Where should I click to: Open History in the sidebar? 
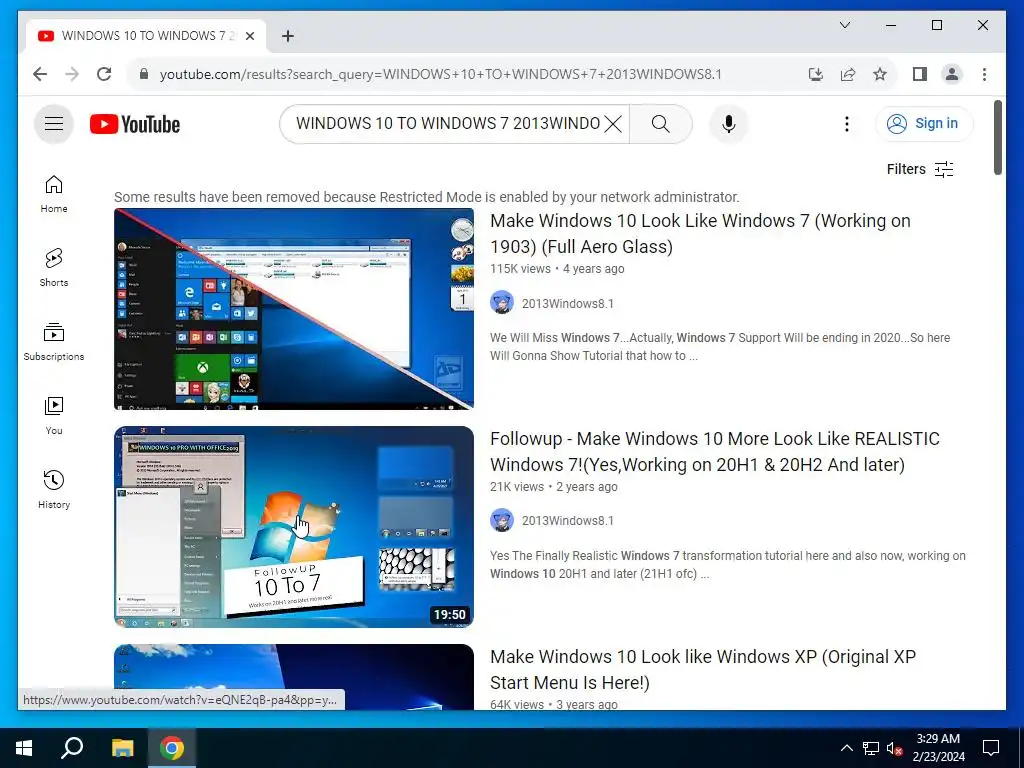click(54, 490)
